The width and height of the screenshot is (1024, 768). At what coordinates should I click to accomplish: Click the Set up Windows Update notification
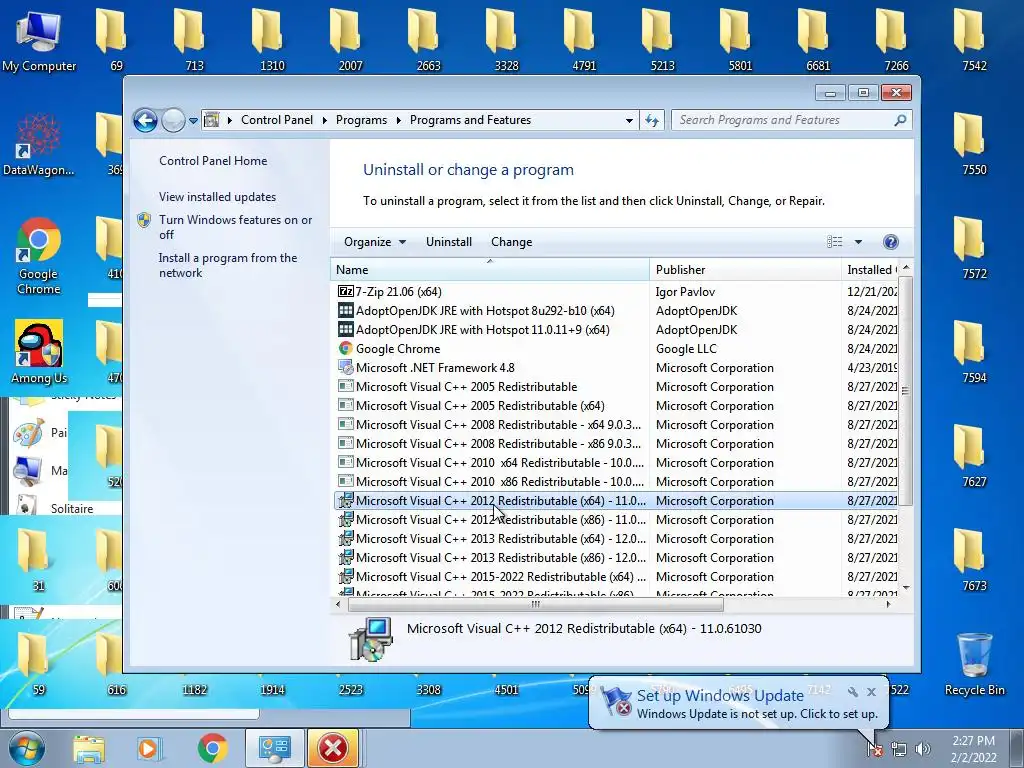coord(738,704)
